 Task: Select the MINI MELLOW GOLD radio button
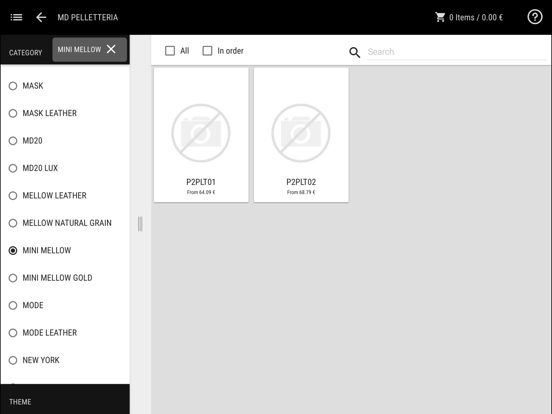click(13, 278)
